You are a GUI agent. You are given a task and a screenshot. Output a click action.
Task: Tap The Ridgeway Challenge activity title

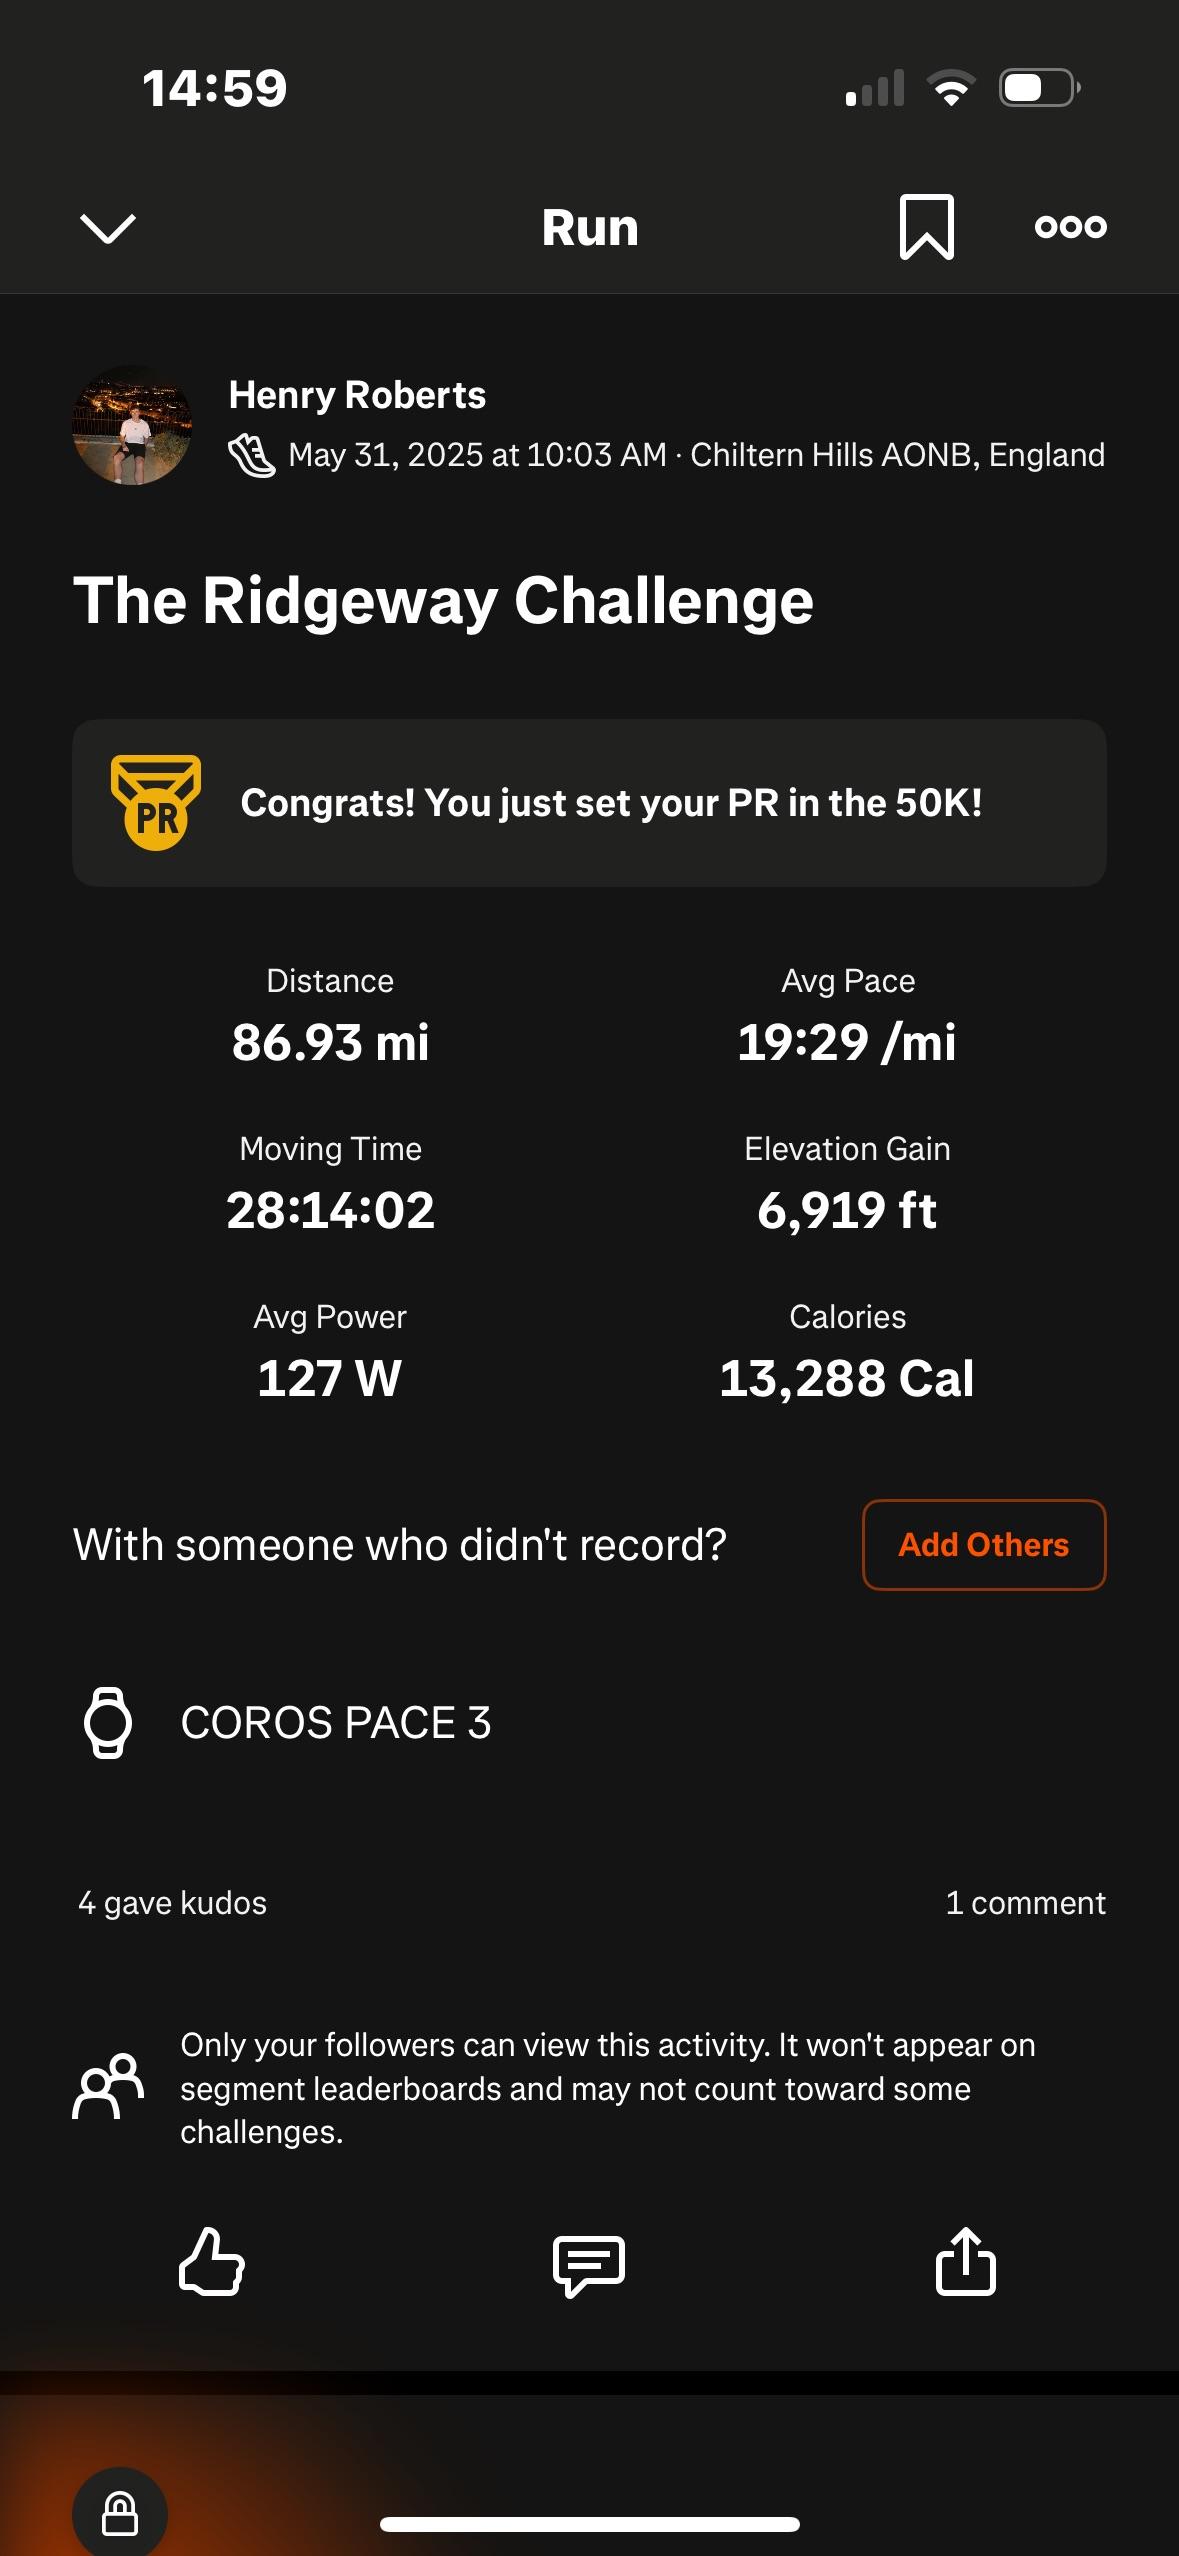pyautogui.click(x=443, y=601)
